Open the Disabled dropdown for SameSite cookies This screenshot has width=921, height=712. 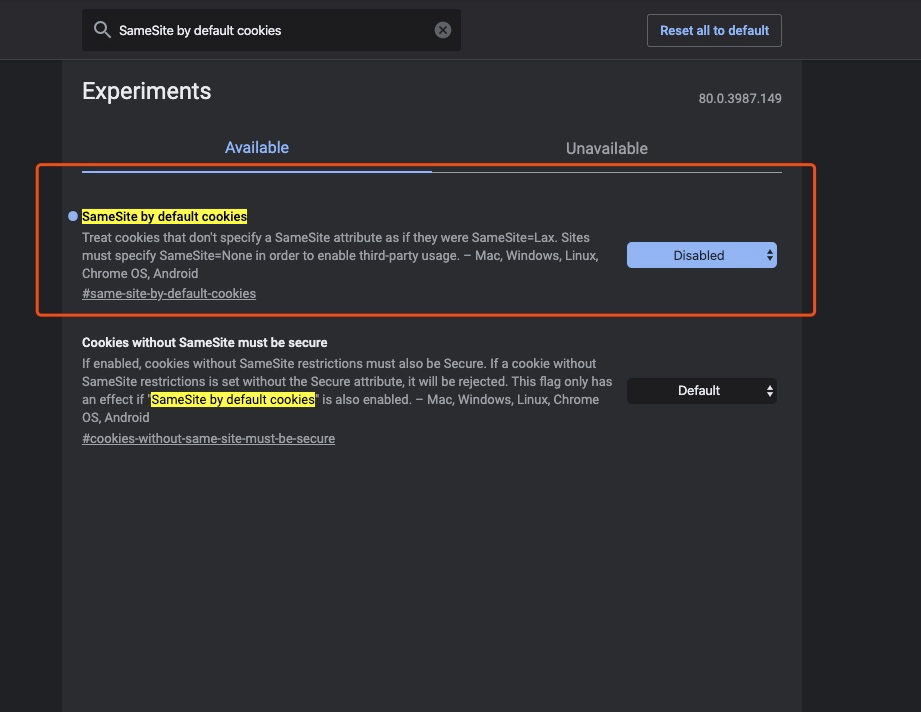[x=702, y=256]
